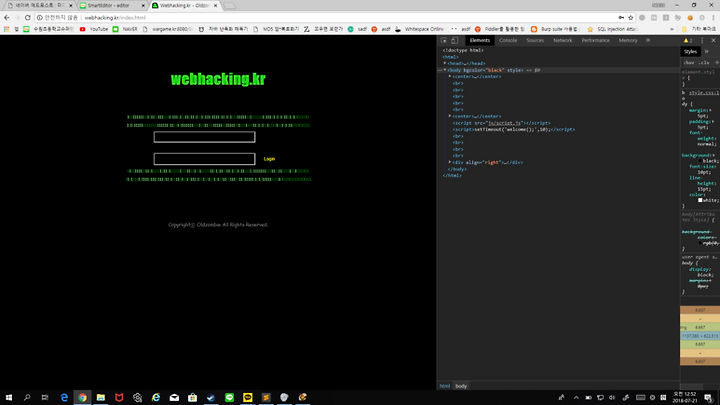Open KakaoTalk from the taskbar
The width and height of the screenshot is (720, 405).
[x=248, y=397]
